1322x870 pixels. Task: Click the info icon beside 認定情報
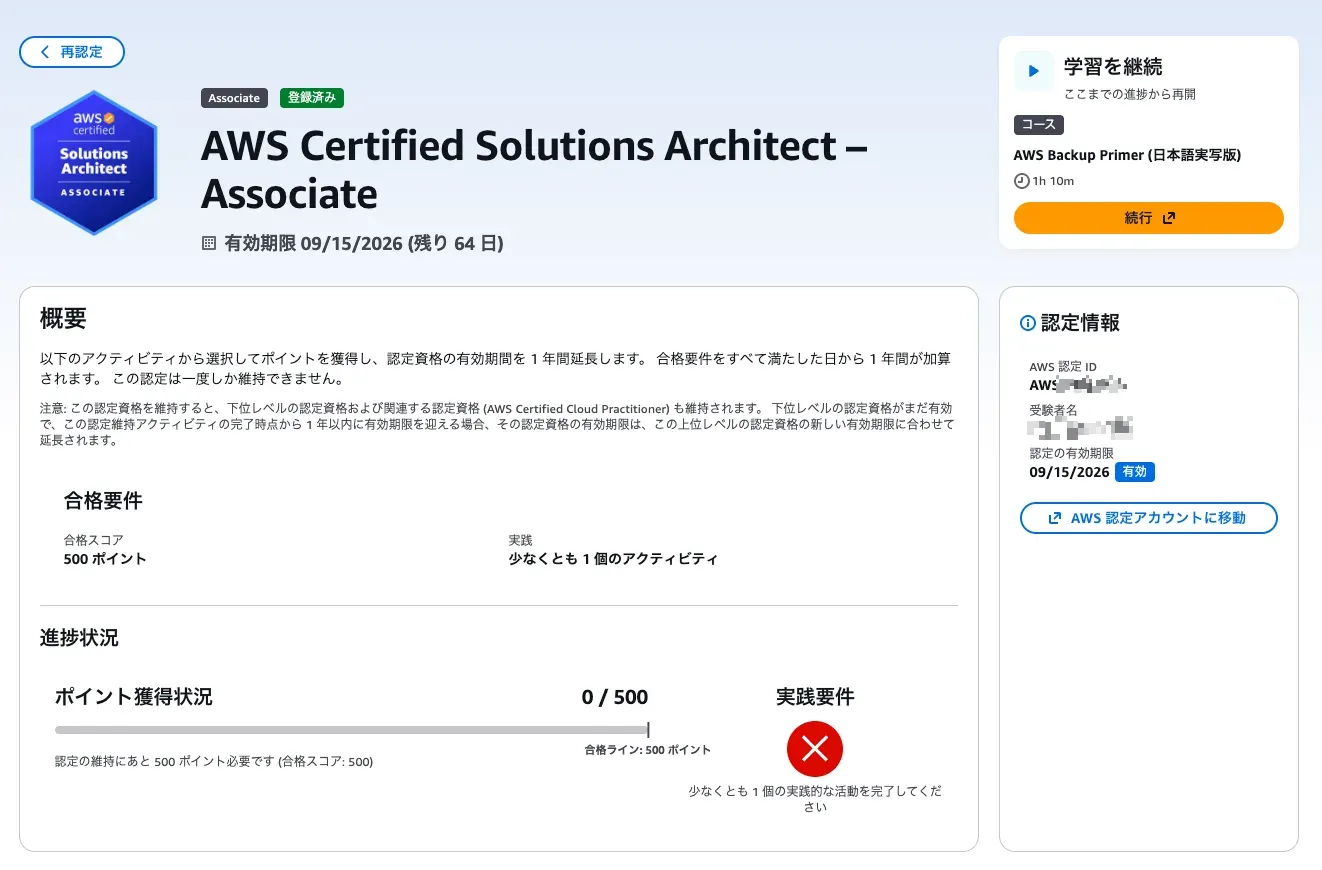(1027, 323)
